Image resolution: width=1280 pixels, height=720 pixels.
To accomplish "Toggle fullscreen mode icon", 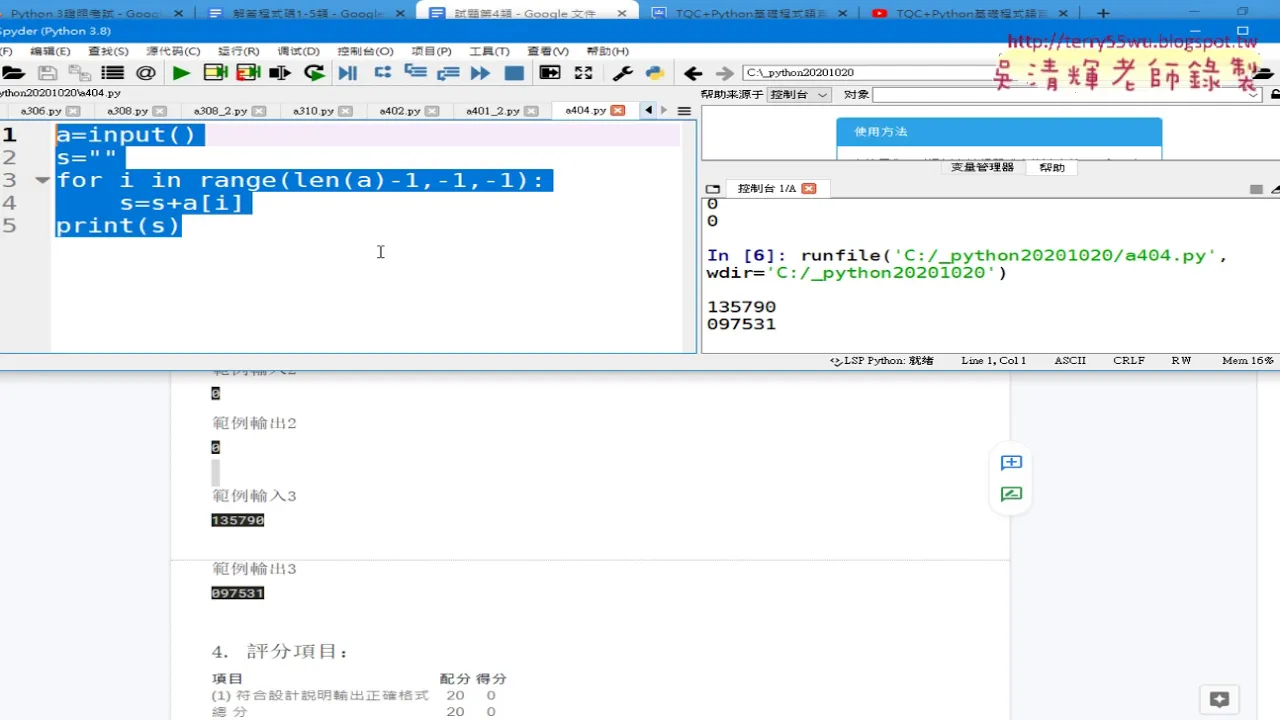I will click(x=584, y=73).
